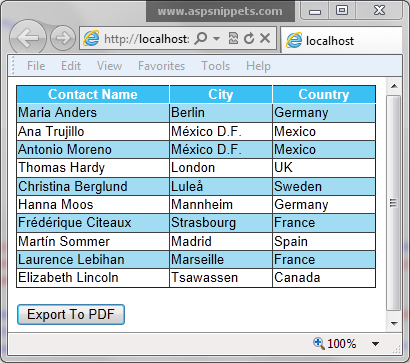Click the Stop loading X icon

[x=265, y=38]
